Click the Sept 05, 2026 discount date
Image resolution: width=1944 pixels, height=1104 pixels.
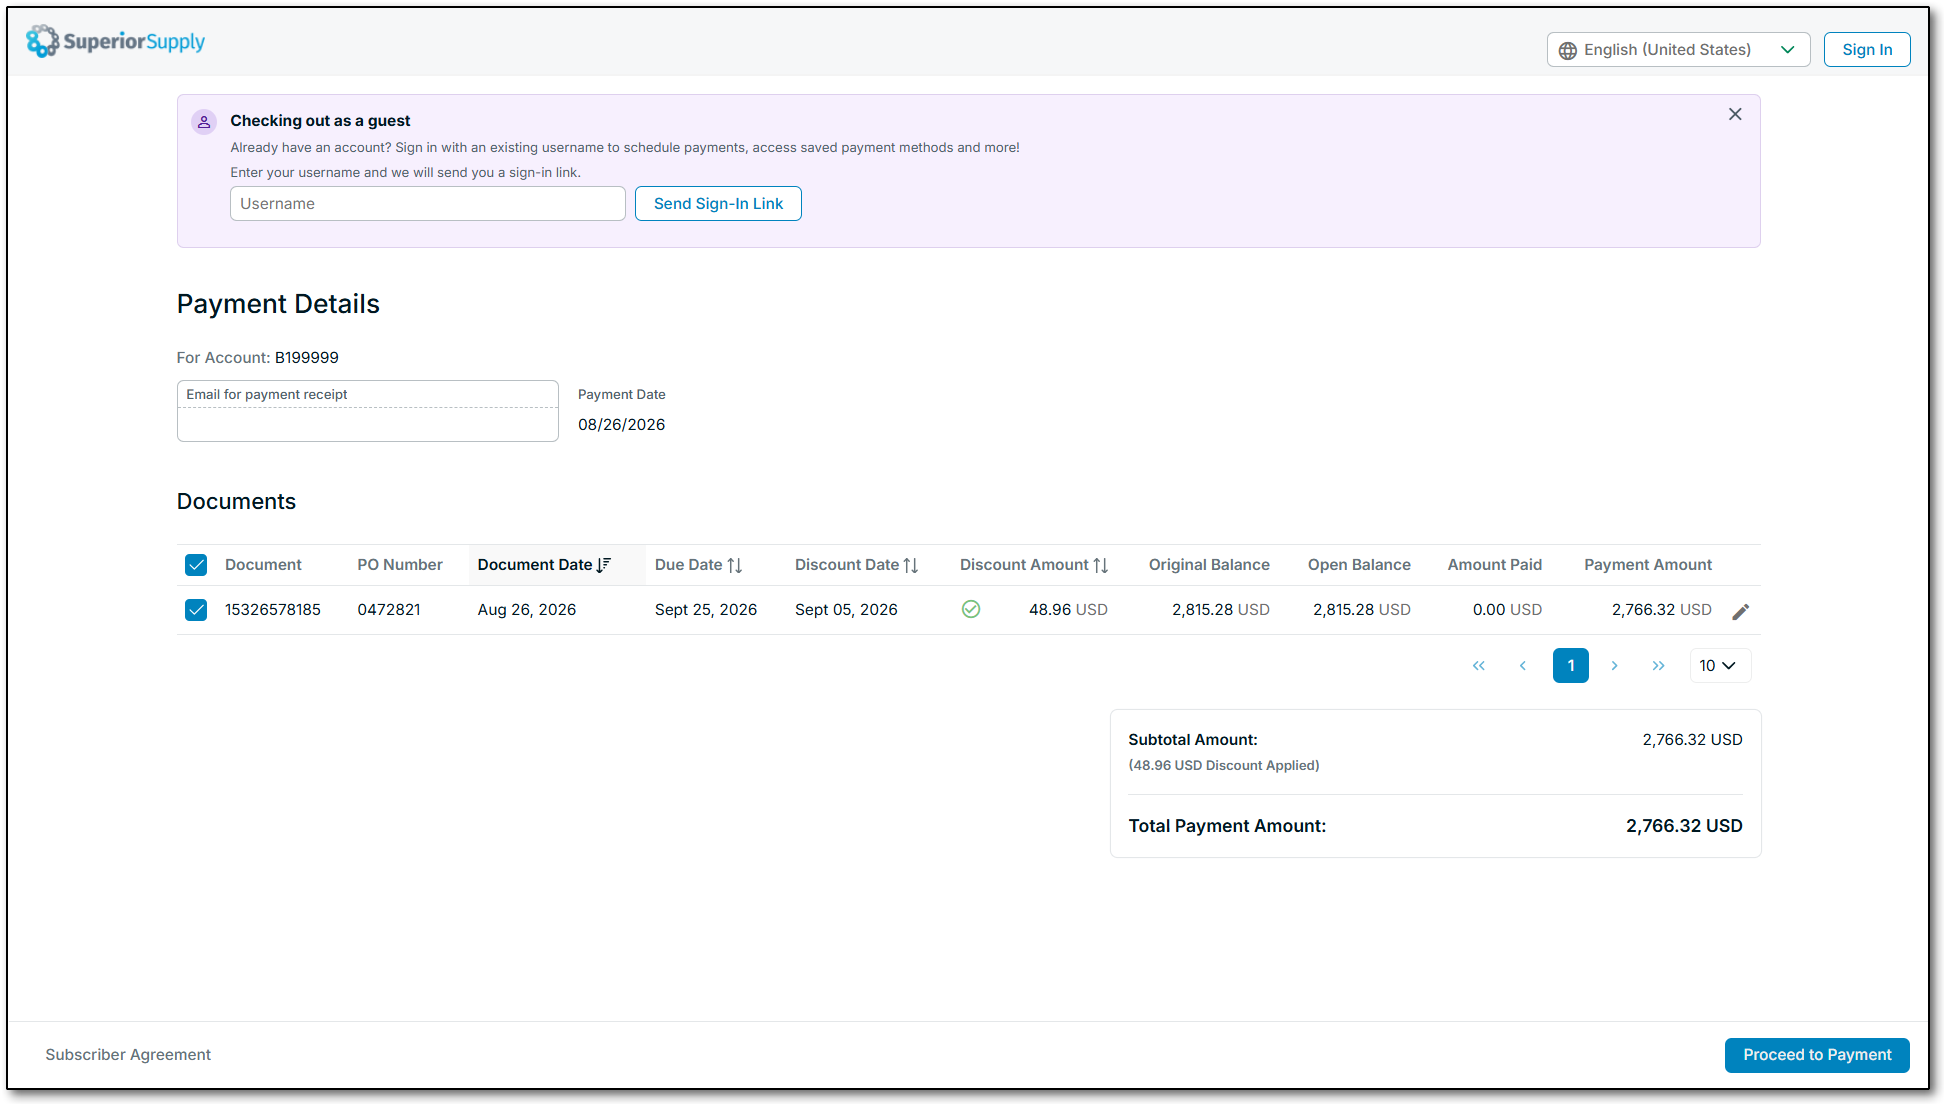click(846, 610)
